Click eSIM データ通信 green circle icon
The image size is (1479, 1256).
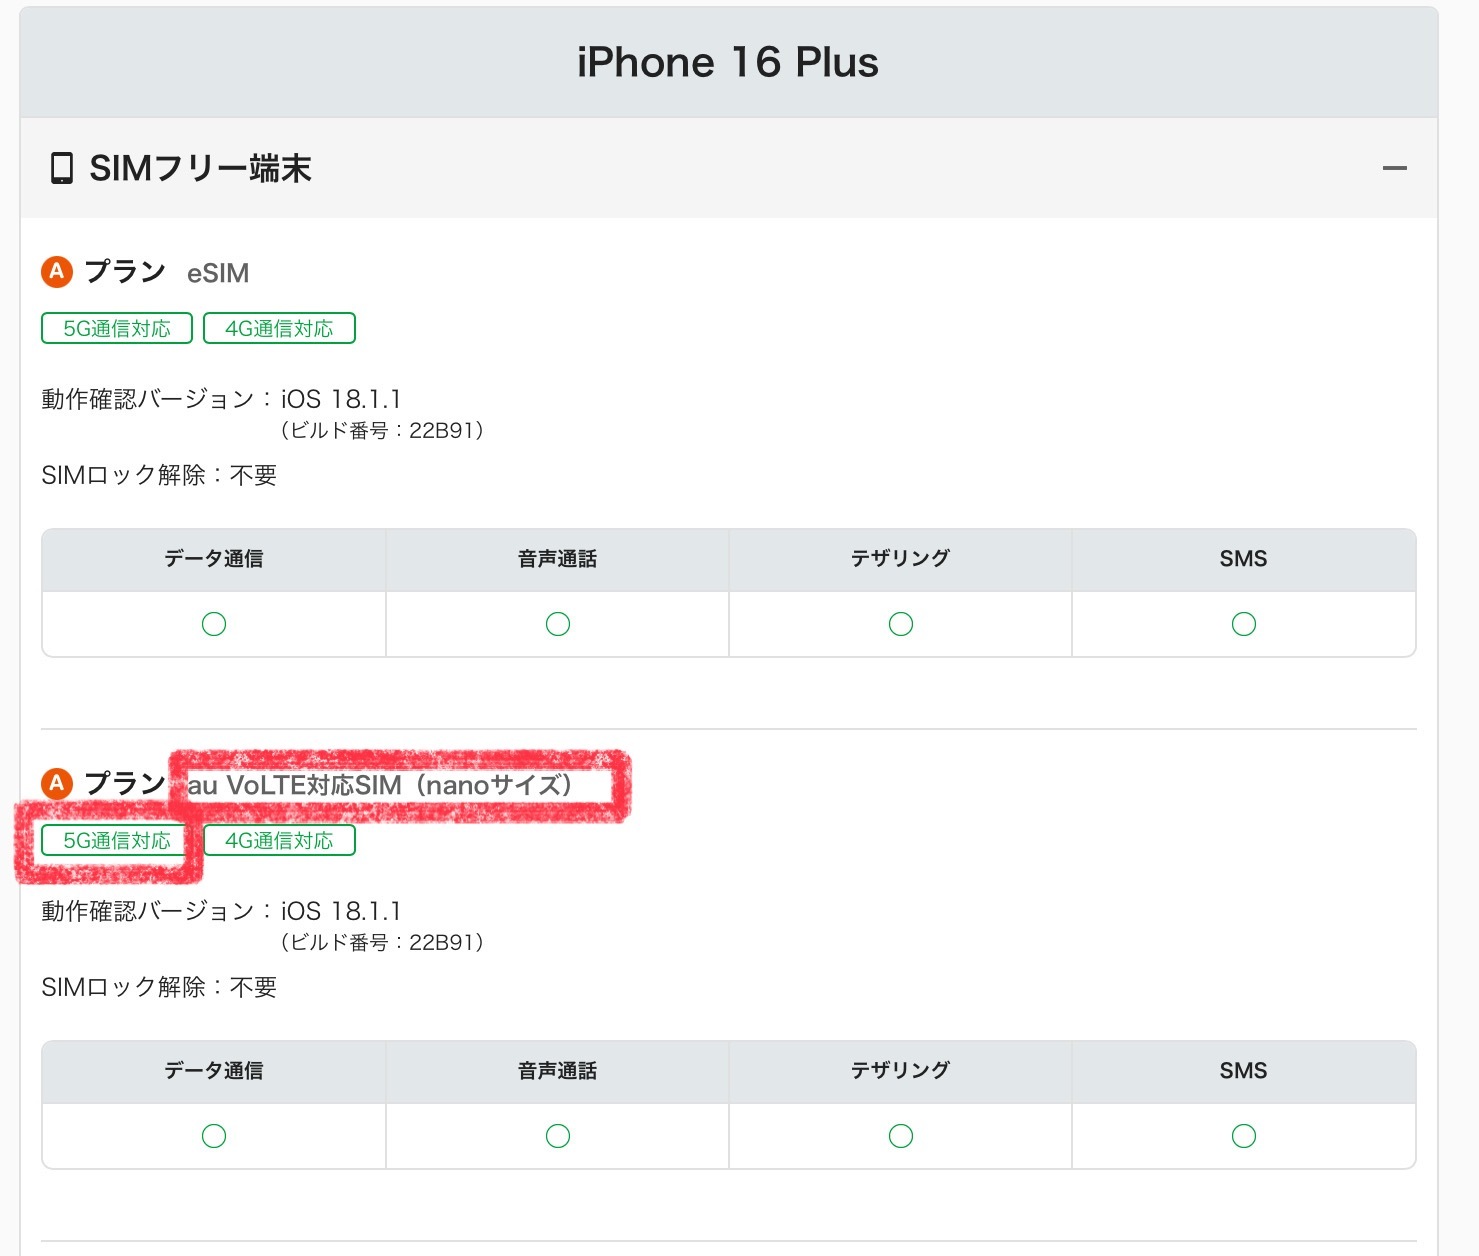214,624
